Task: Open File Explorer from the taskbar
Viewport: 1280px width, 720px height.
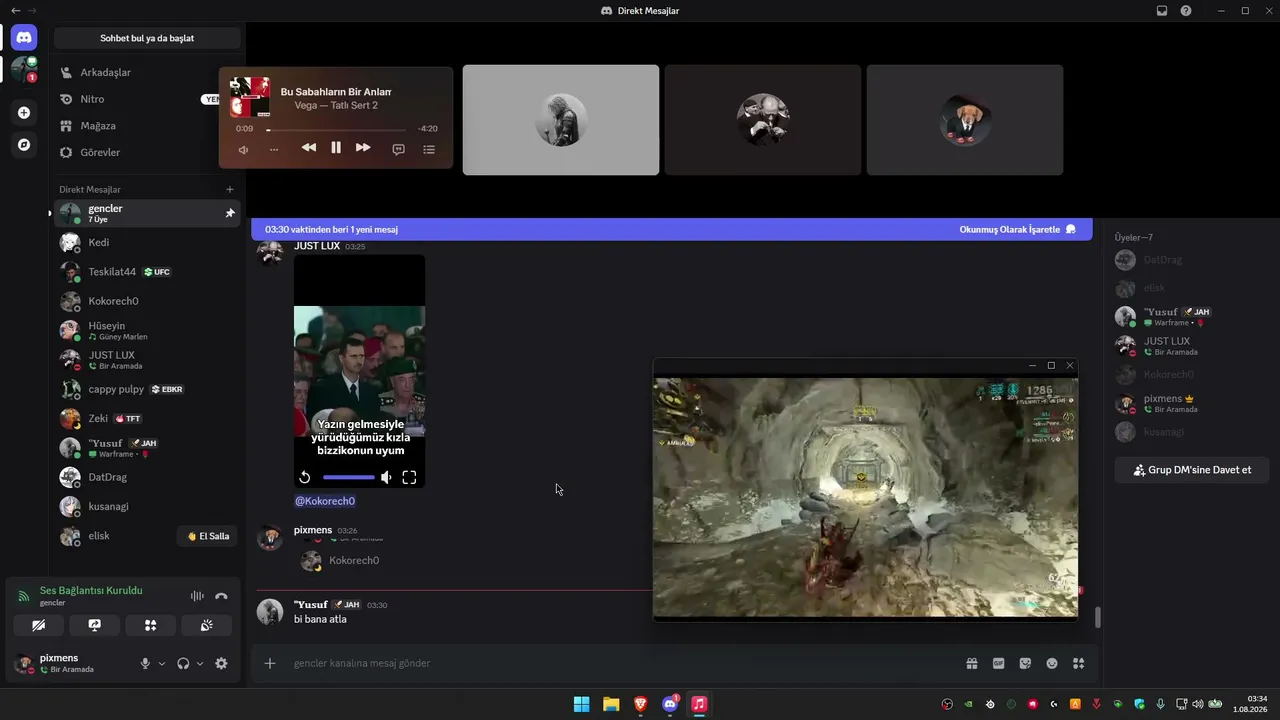Action: tap(611, 704)
